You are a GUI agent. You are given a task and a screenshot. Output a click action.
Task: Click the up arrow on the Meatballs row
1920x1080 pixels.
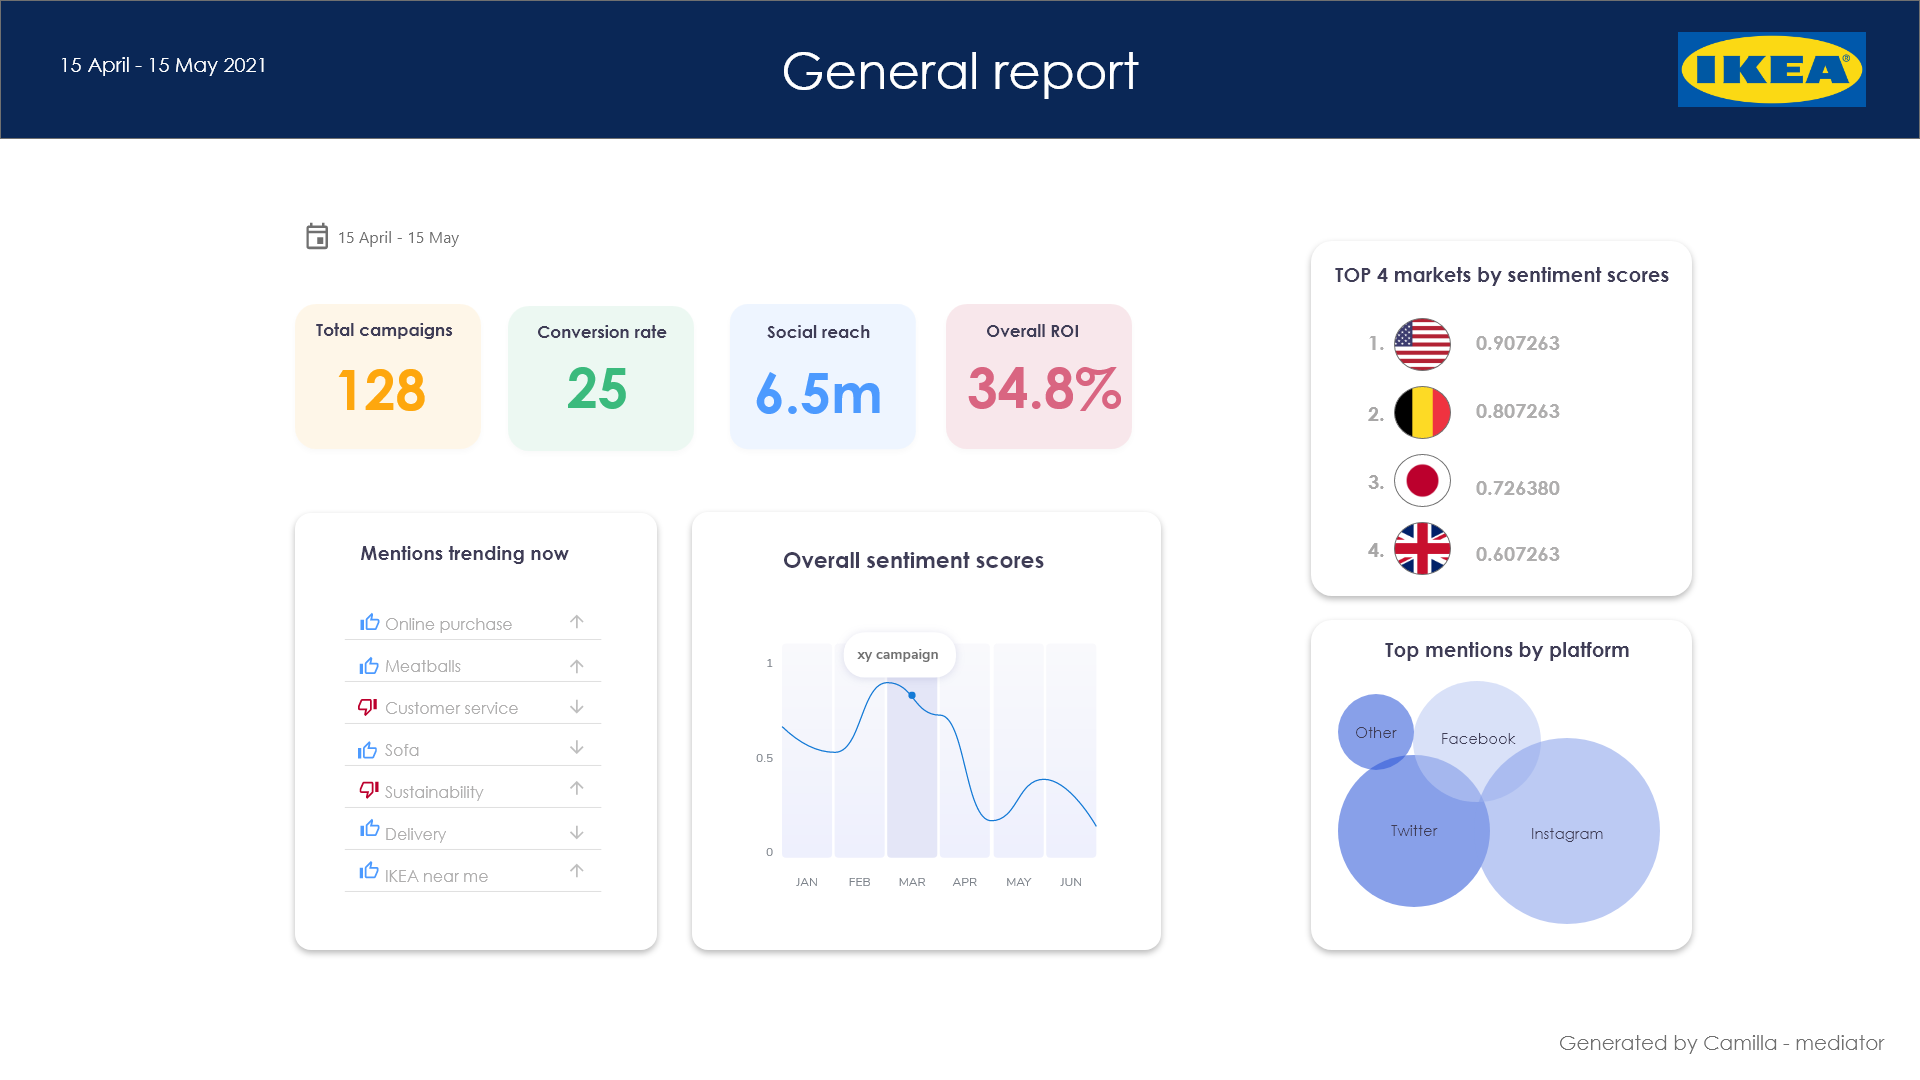(577, 666)
